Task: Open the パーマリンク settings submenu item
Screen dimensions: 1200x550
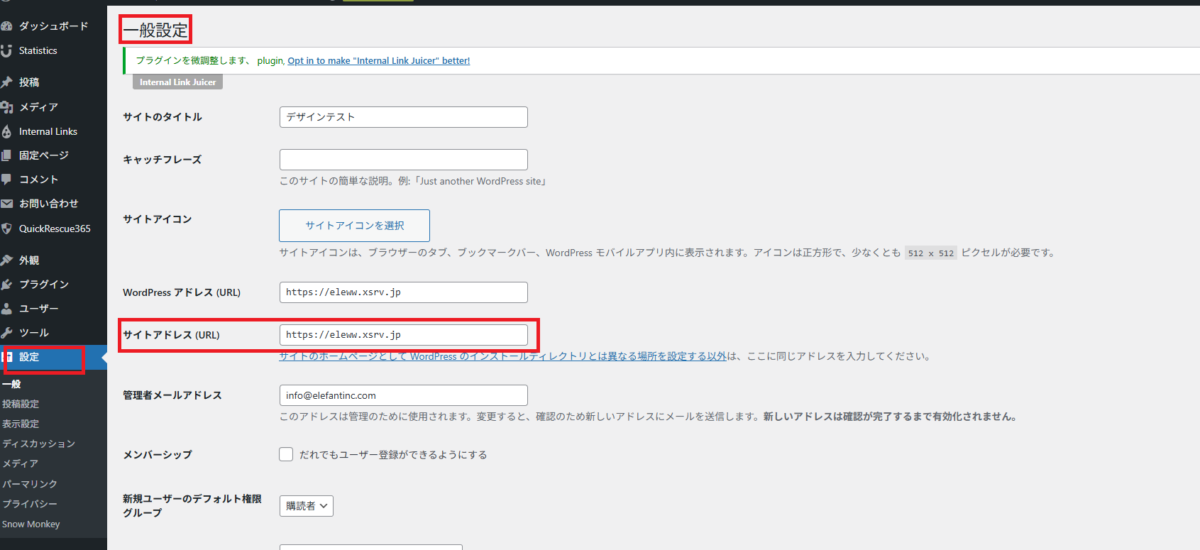Action: (x=29, y=483)
